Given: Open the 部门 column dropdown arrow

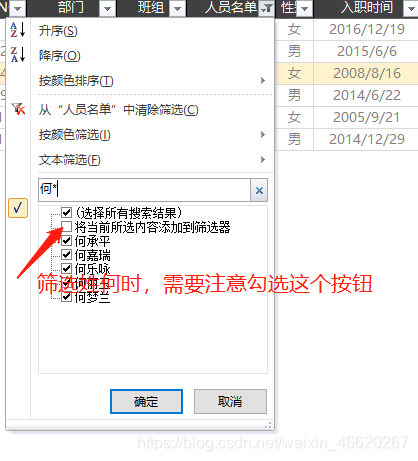Looking at the screenshot, I should pyautogui.click(x=107, y=9).
